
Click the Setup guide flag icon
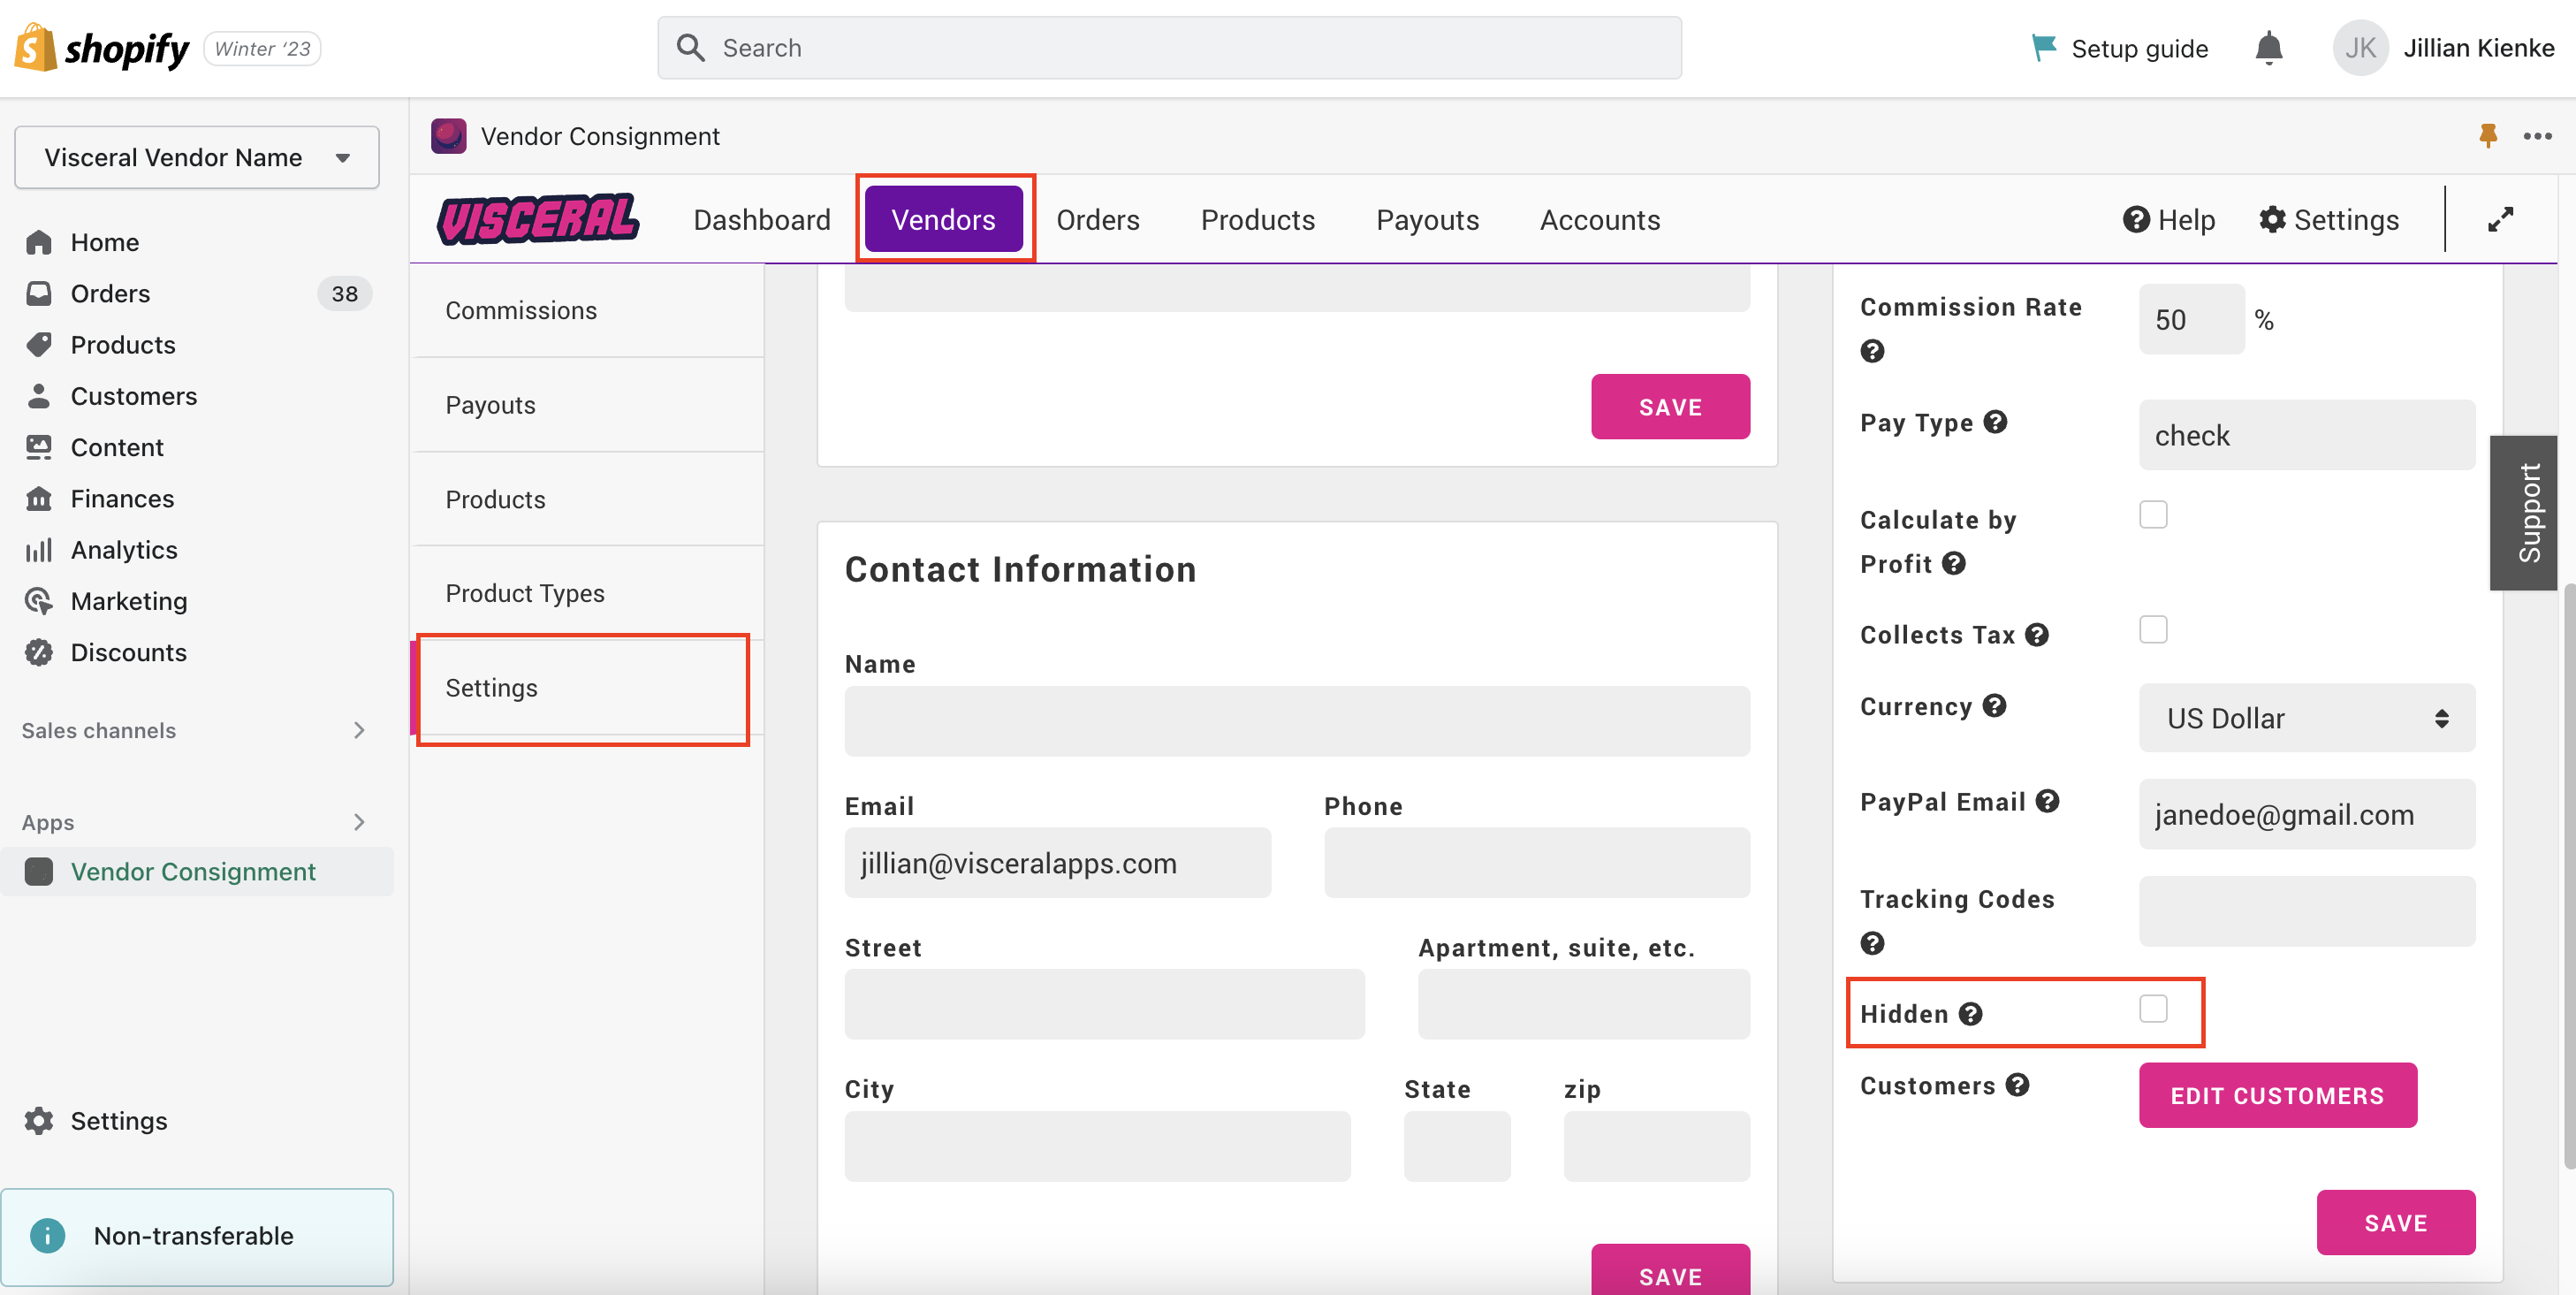(2043, 47)
